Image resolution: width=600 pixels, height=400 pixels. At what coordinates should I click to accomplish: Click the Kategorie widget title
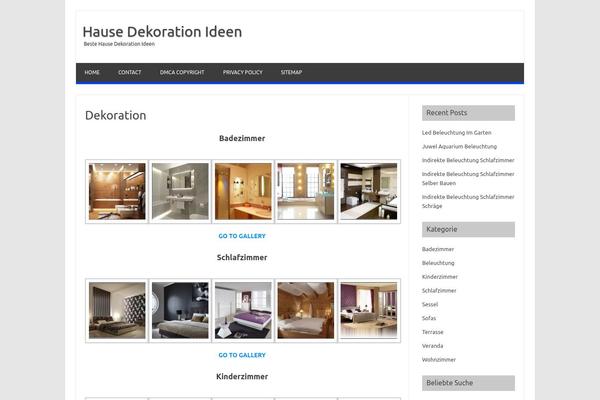point(442,229)
